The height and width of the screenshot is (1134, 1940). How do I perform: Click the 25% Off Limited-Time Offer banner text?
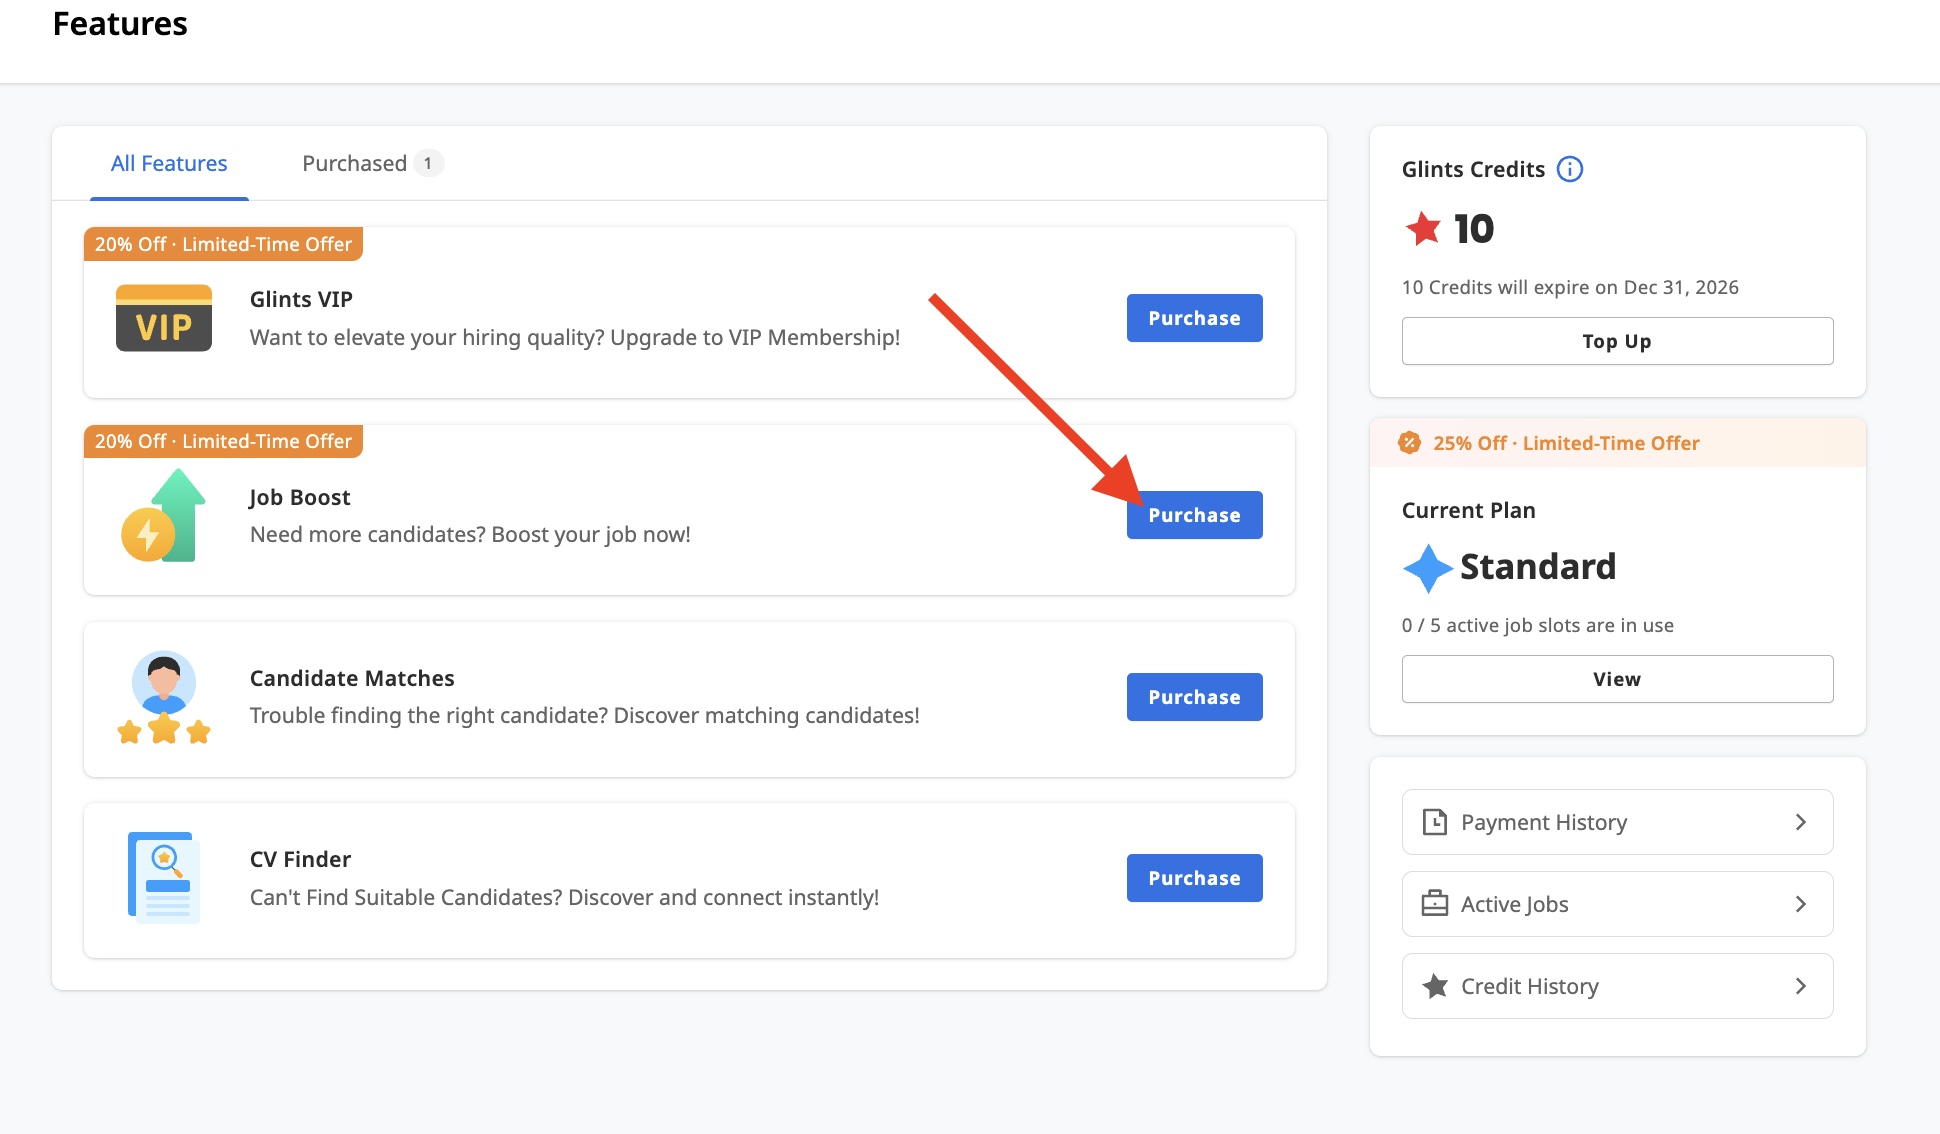(x=1566, y=443)
